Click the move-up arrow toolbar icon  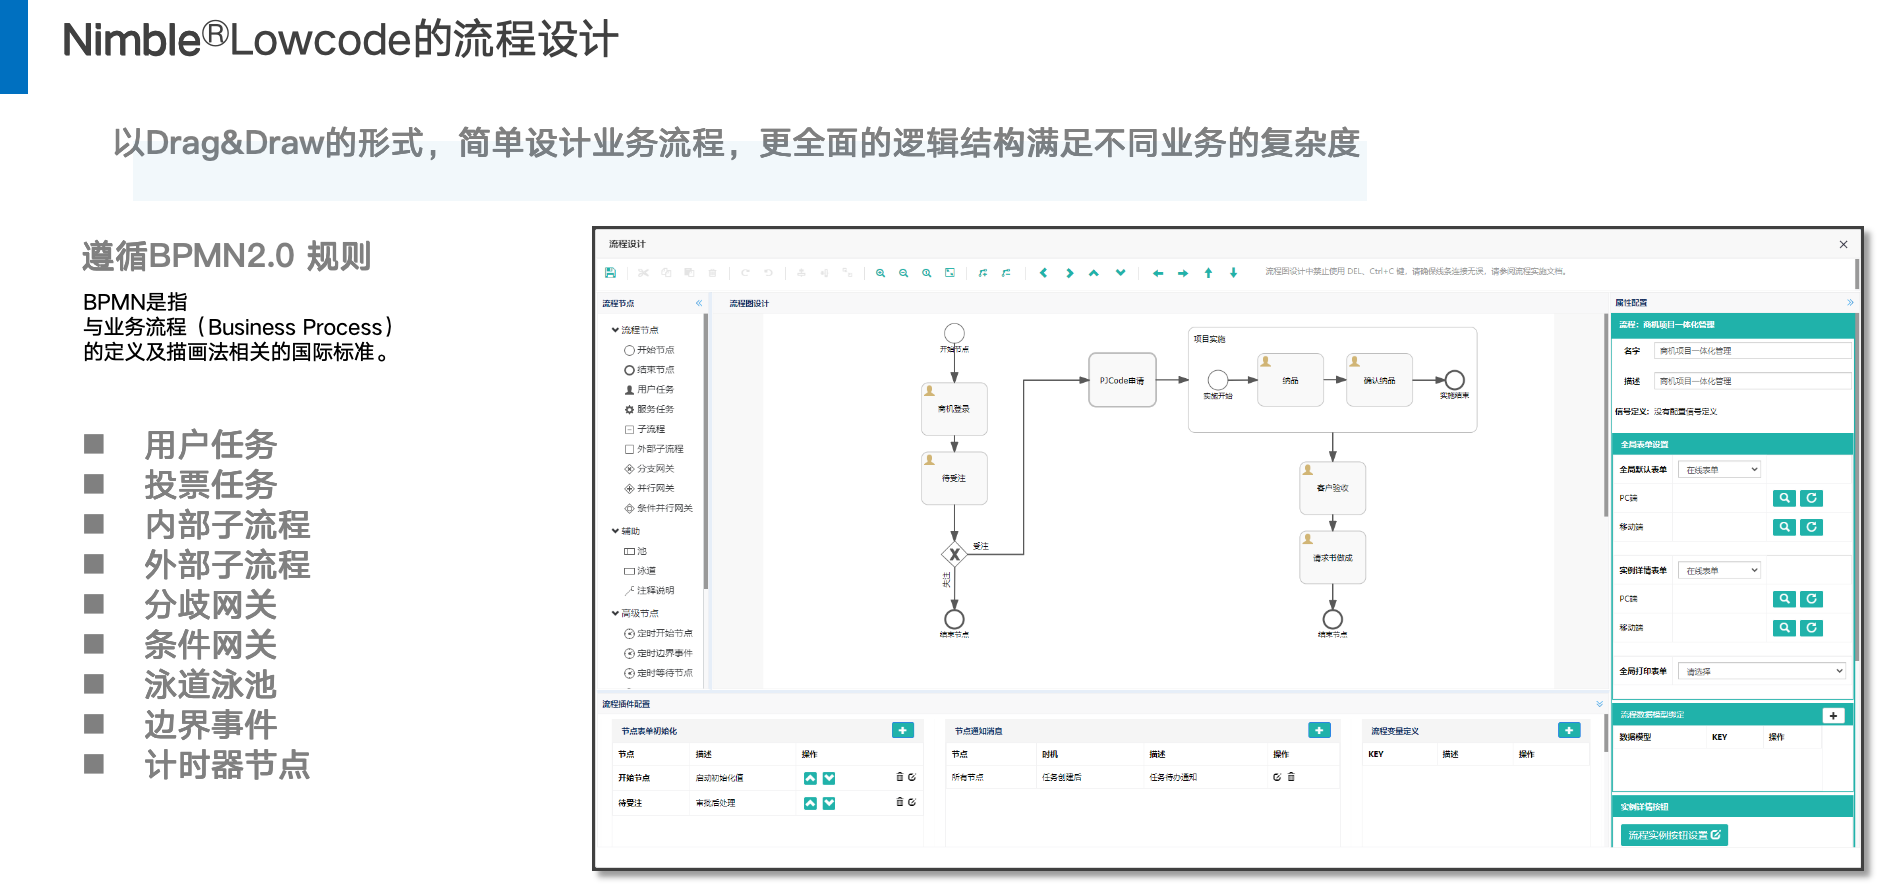pyautogui.click(x=1208, y=273)
